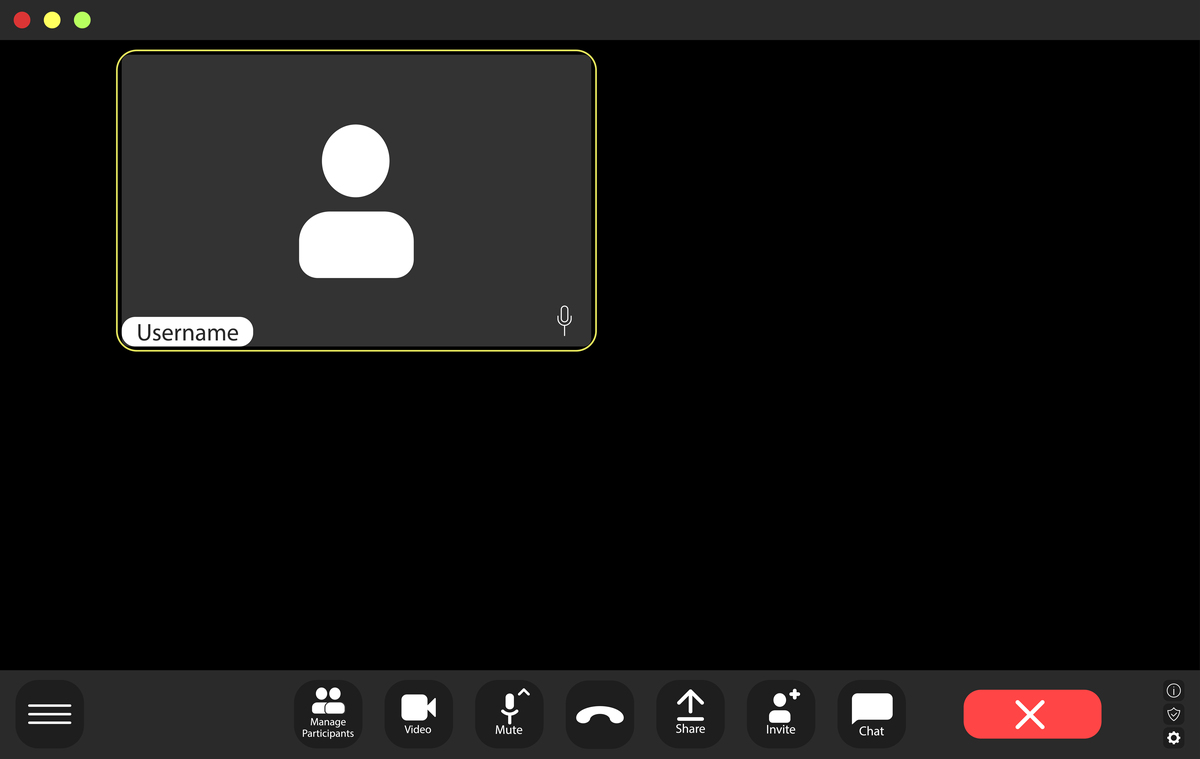This screenshot has height=759, width=1200.
Task: Hang up with the phone icon
Action: [x=599, y=714]
